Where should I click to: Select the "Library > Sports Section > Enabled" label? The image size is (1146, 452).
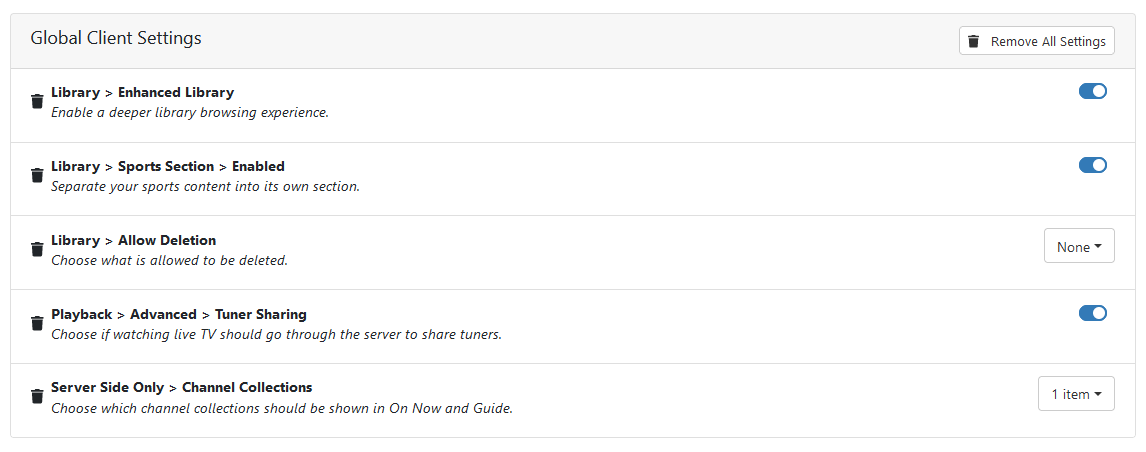pos(168,167)
